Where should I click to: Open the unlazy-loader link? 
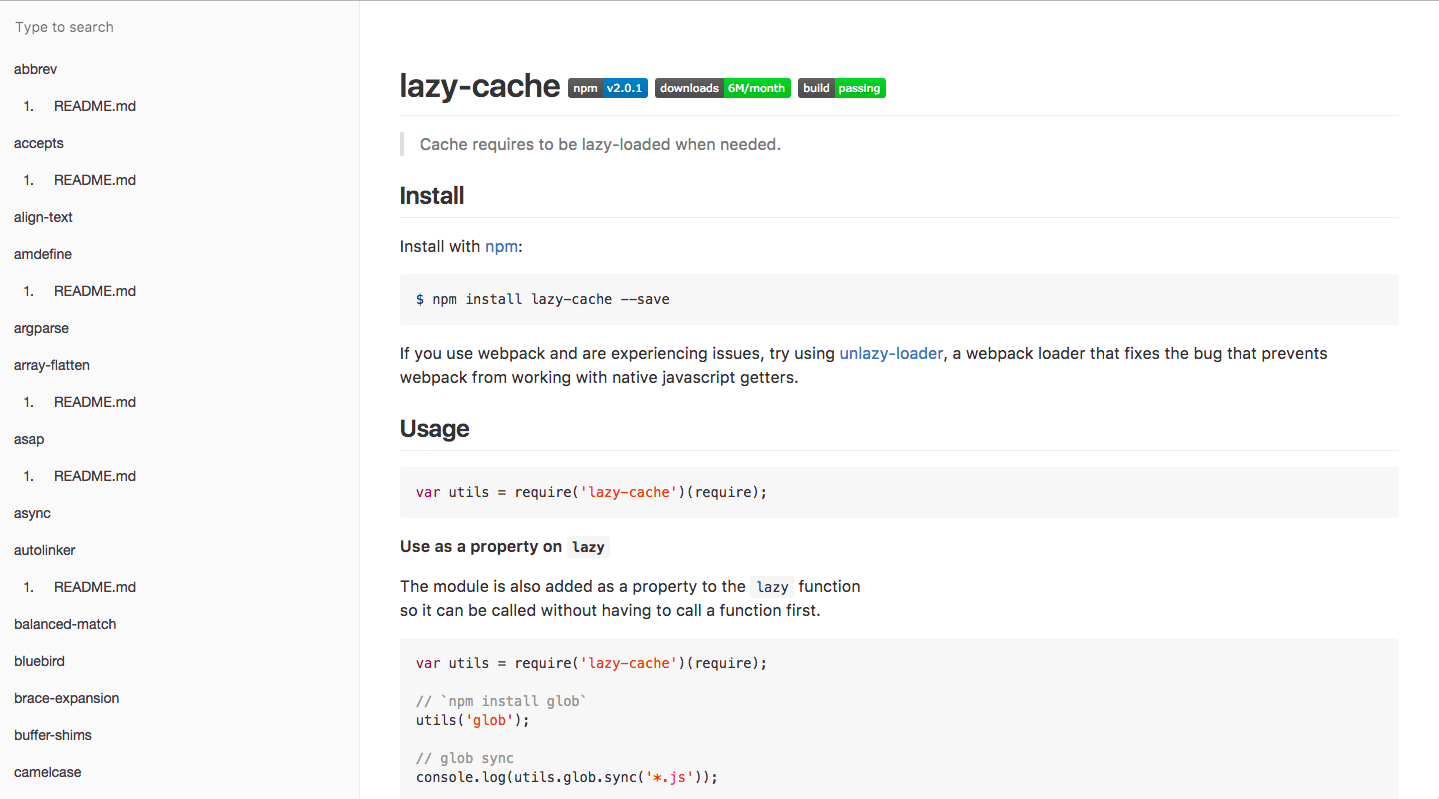pos(891,353)
